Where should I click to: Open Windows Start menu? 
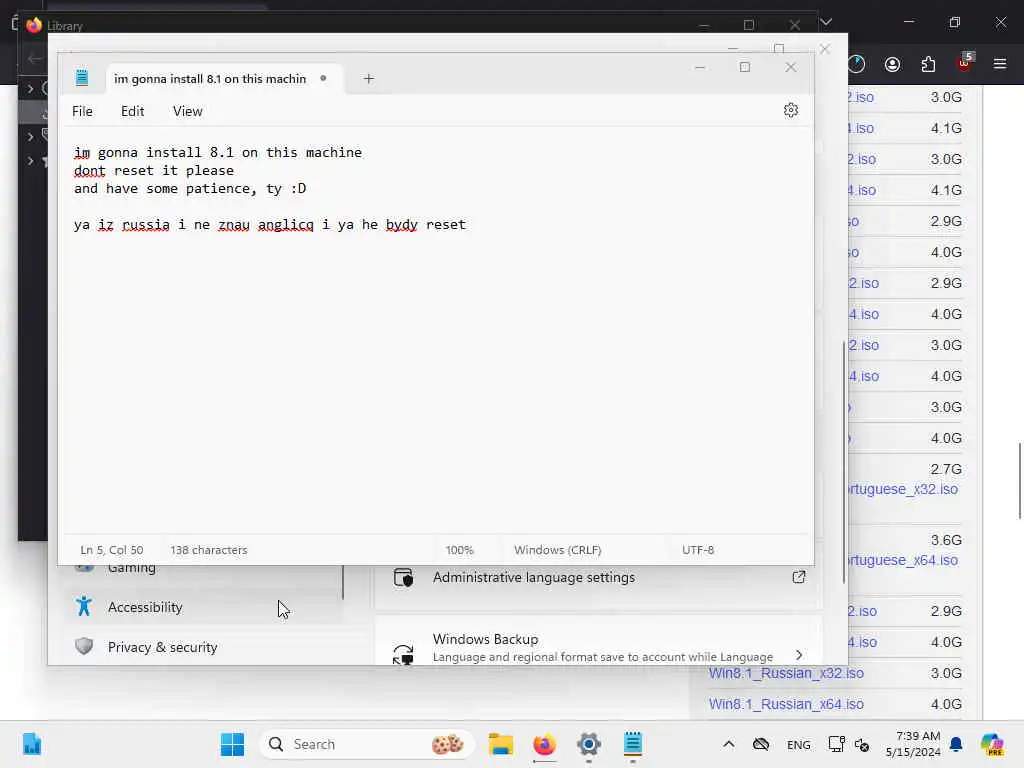(232, 744)
